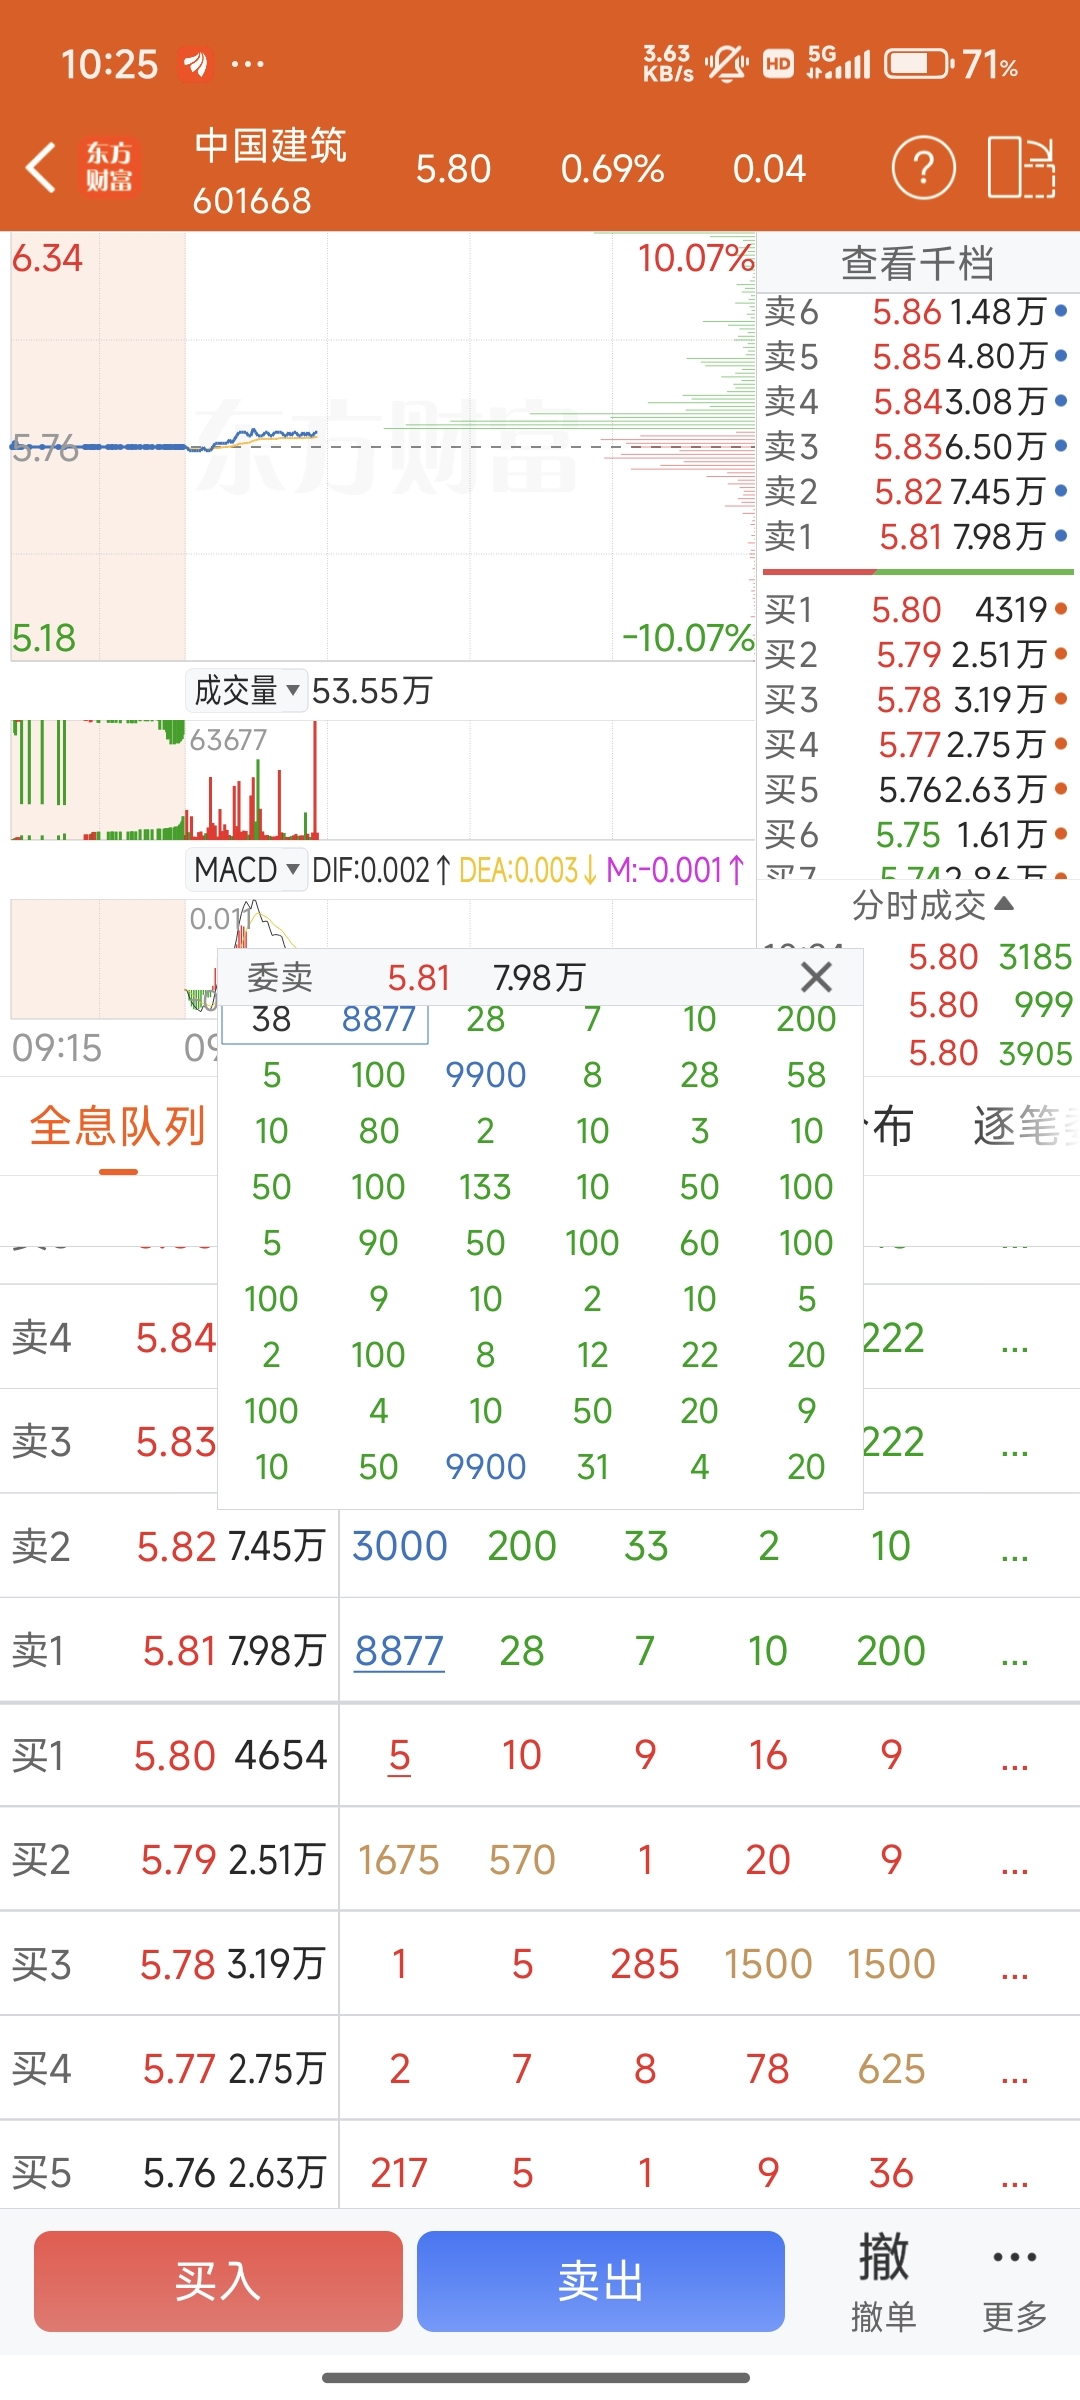Close the 委卖 queue popup

[817, 977]
